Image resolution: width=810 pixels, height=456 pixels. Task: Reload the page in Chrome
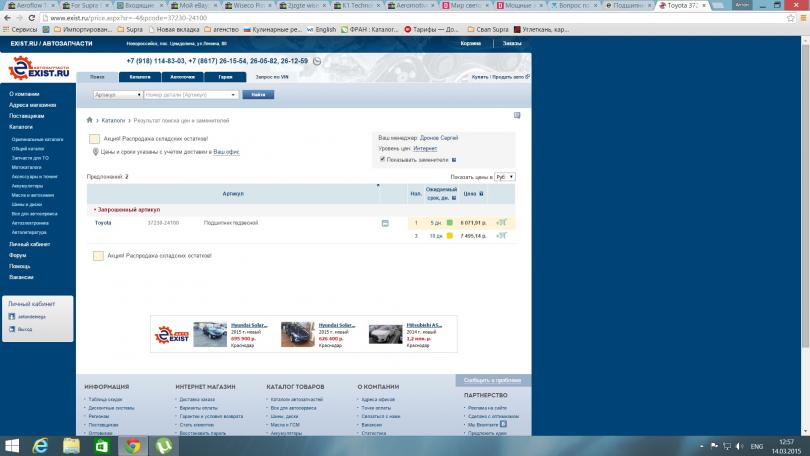point(32,18)
